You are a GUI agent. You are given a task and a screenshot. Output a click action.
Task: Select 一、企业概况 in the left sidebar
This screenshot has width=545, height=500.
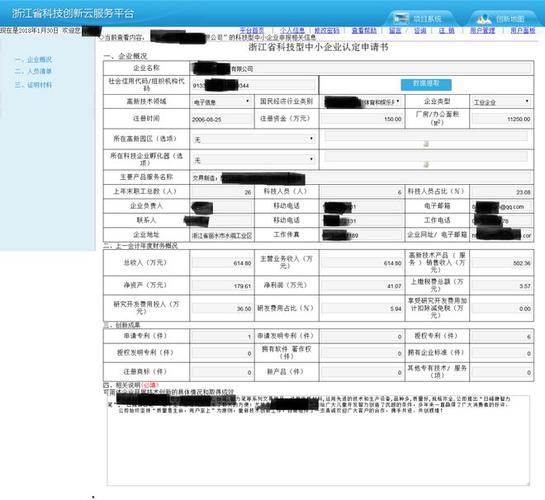pyautogui.click(x=33, y=60)
